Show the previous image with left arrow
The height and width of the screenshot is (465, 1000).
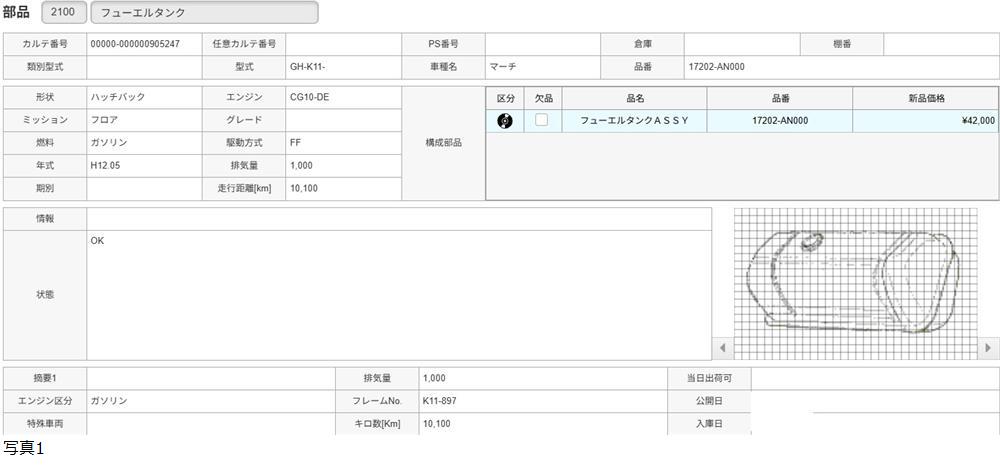pyautogui.click(x=724, y=348)
